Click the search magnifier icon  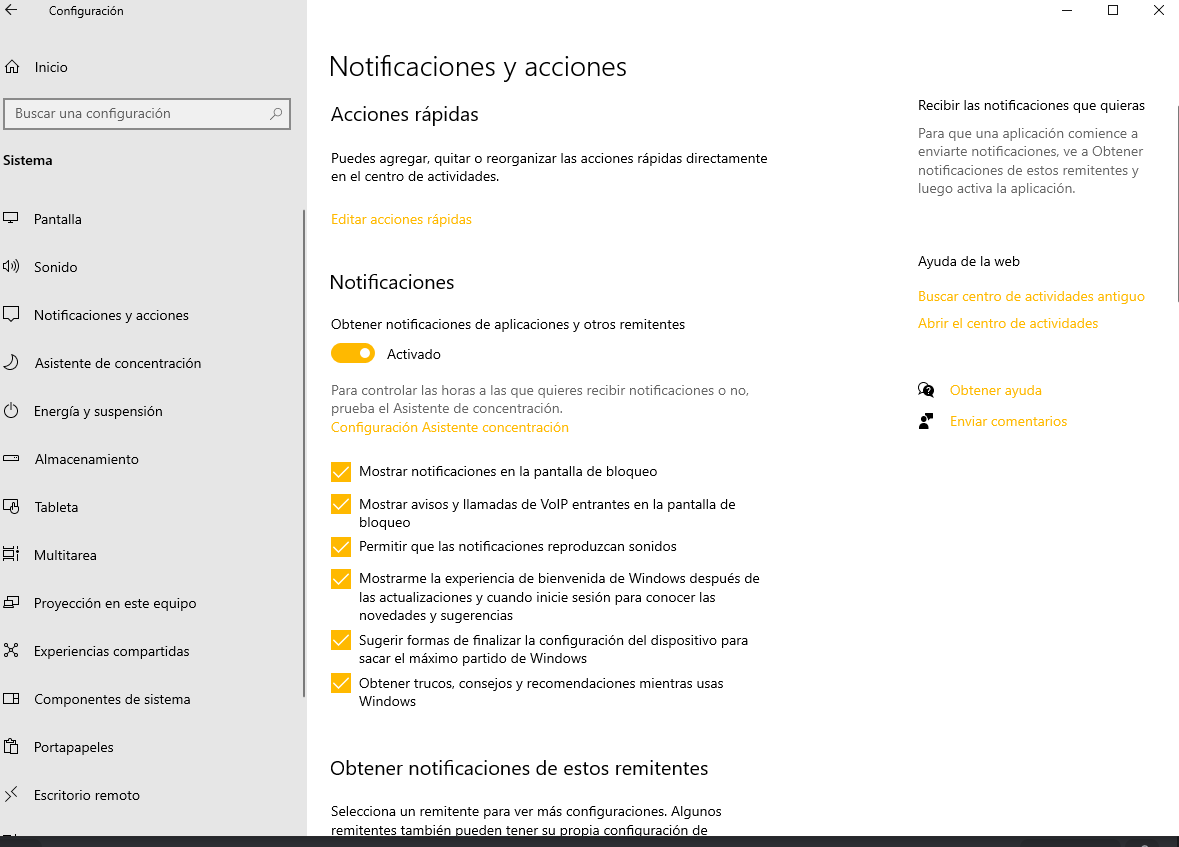pos(276,114)
